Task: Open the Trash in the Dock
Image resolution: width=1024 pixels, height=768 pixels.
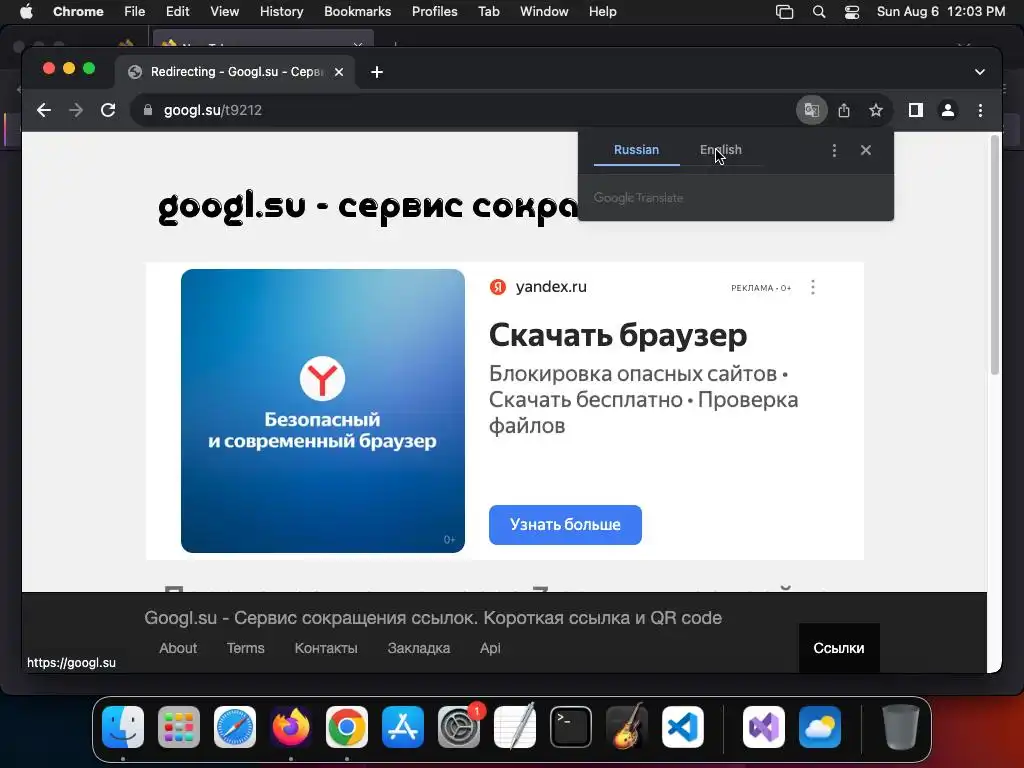Action: click(x=901, y=727)
